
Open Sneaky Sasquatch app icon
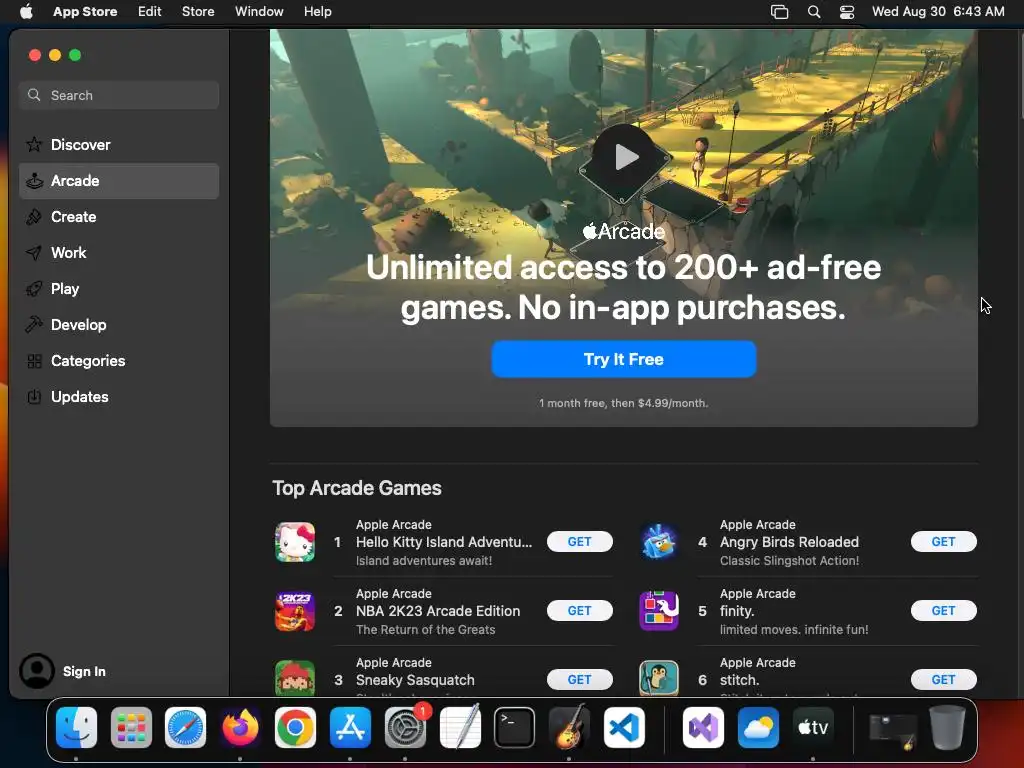click(x=295, y=678)
